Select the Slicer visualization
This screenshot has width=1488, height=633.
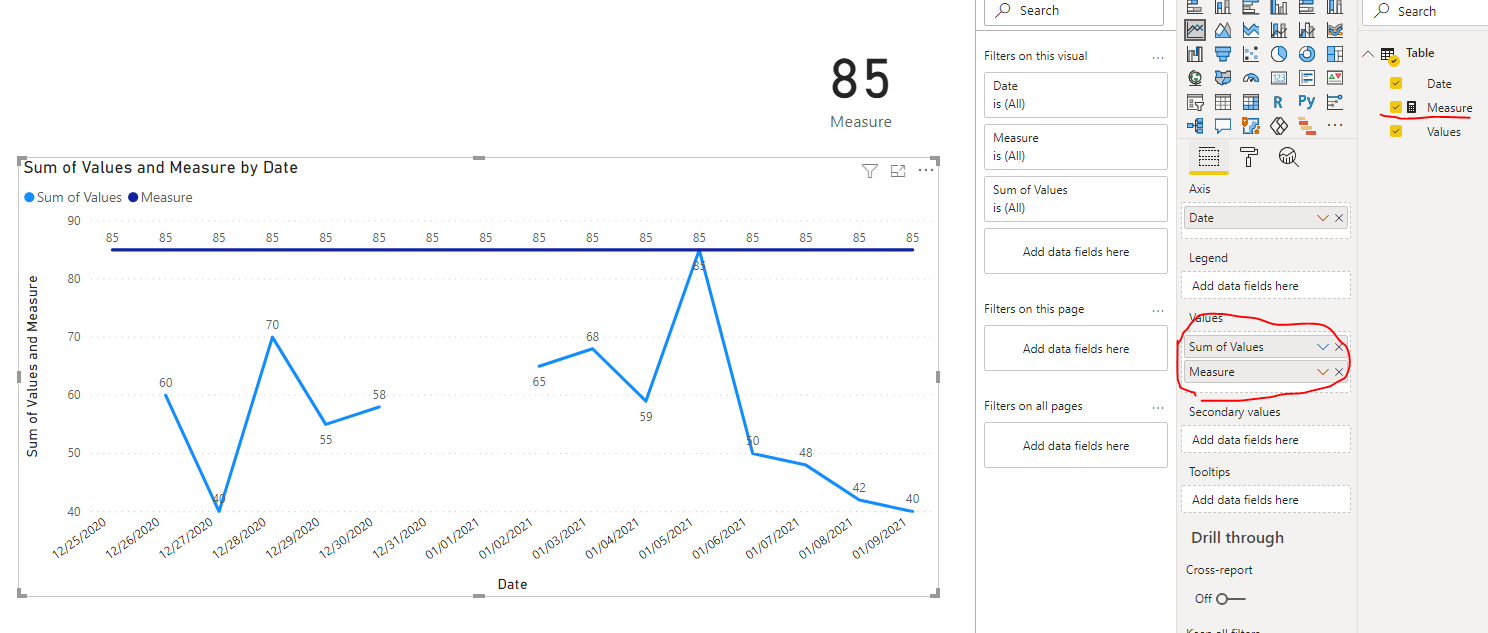point(1195,102)
